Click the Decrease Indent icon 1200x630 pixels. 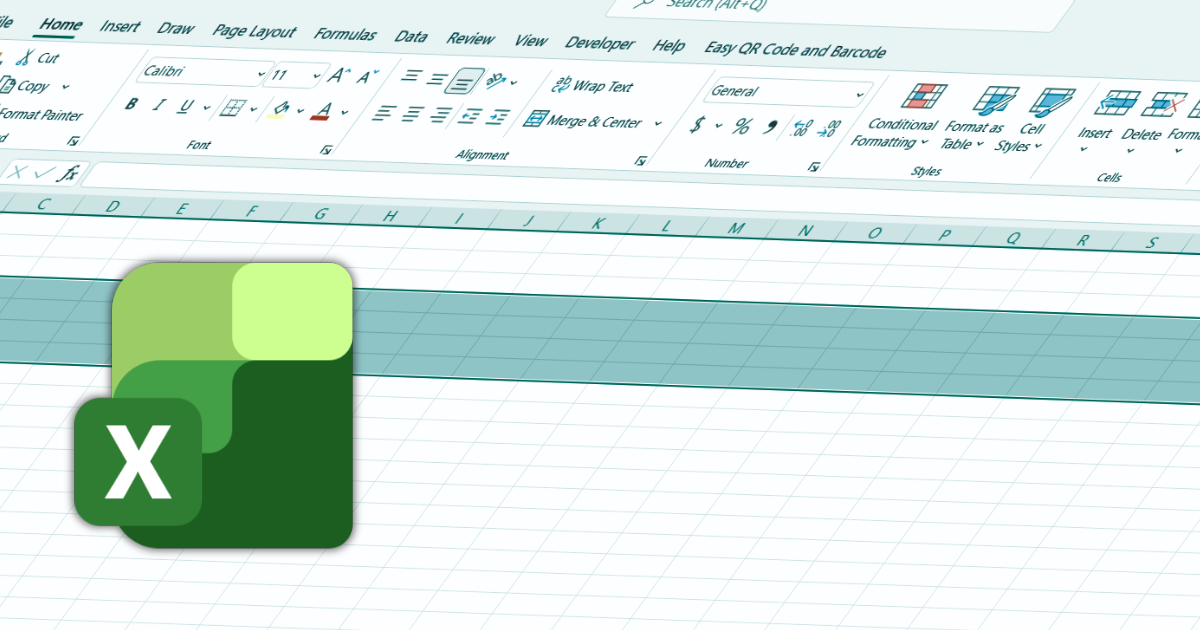tap(468, 117)
